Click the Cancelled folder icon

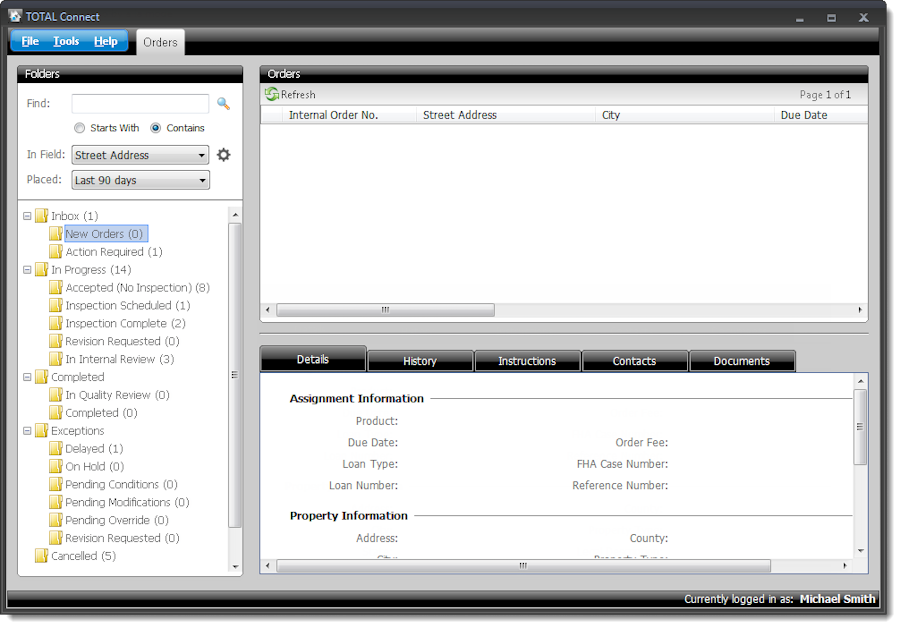(41, 556)
